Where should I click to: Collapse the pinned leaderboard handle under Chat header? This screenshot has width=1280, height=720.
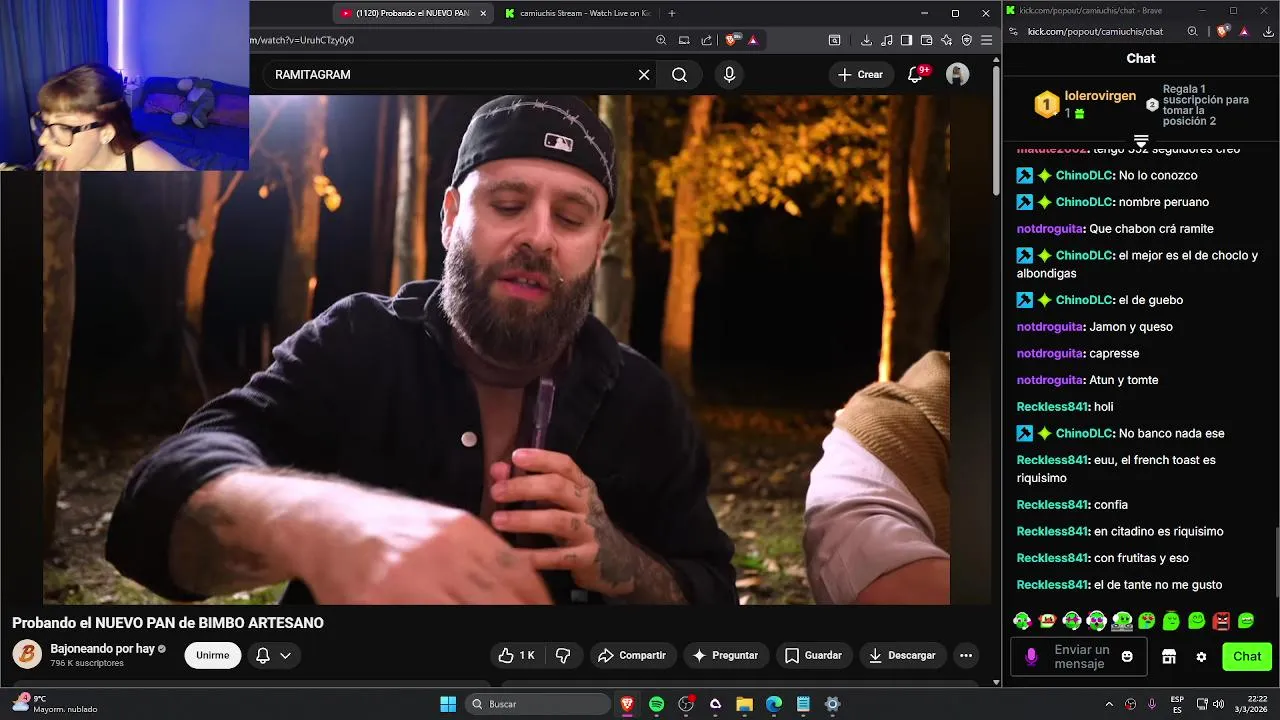click(x=1141, y=141)
